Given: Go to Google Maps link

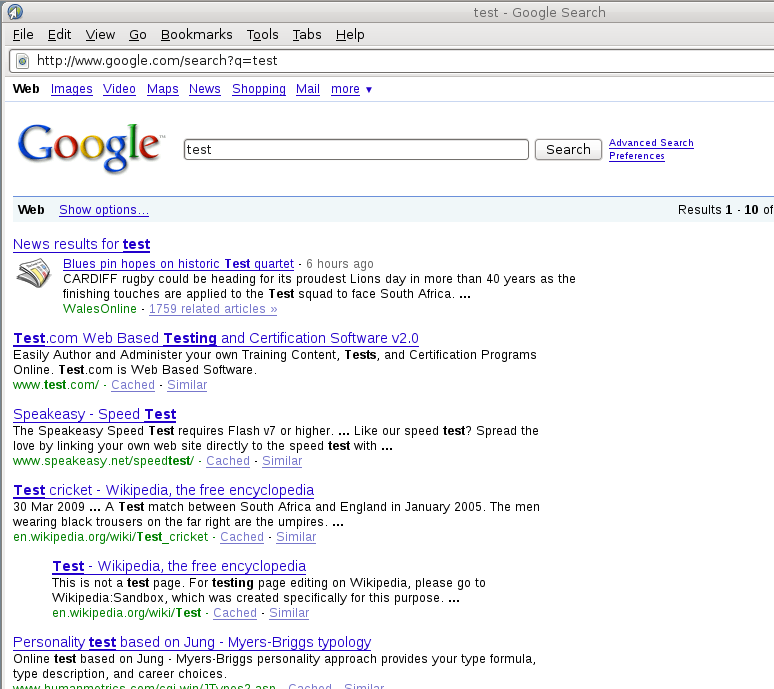Looking at the screenshot, I should [x=162, y=89].
